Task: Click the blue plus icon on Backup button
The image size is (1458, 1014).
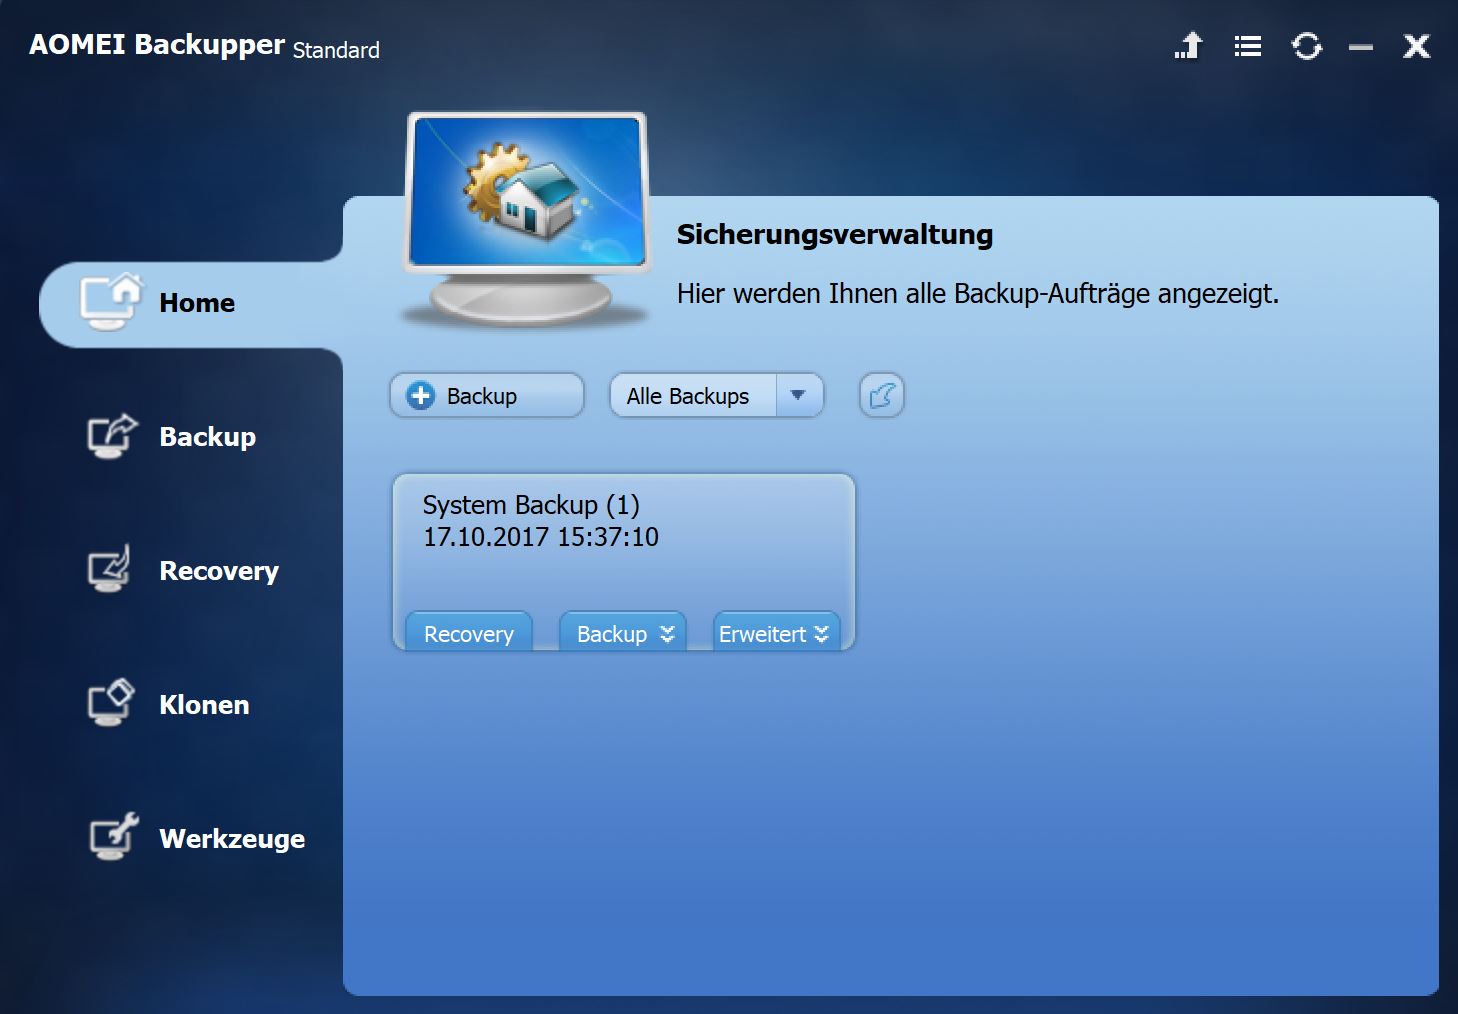Action: coord(421,396)
